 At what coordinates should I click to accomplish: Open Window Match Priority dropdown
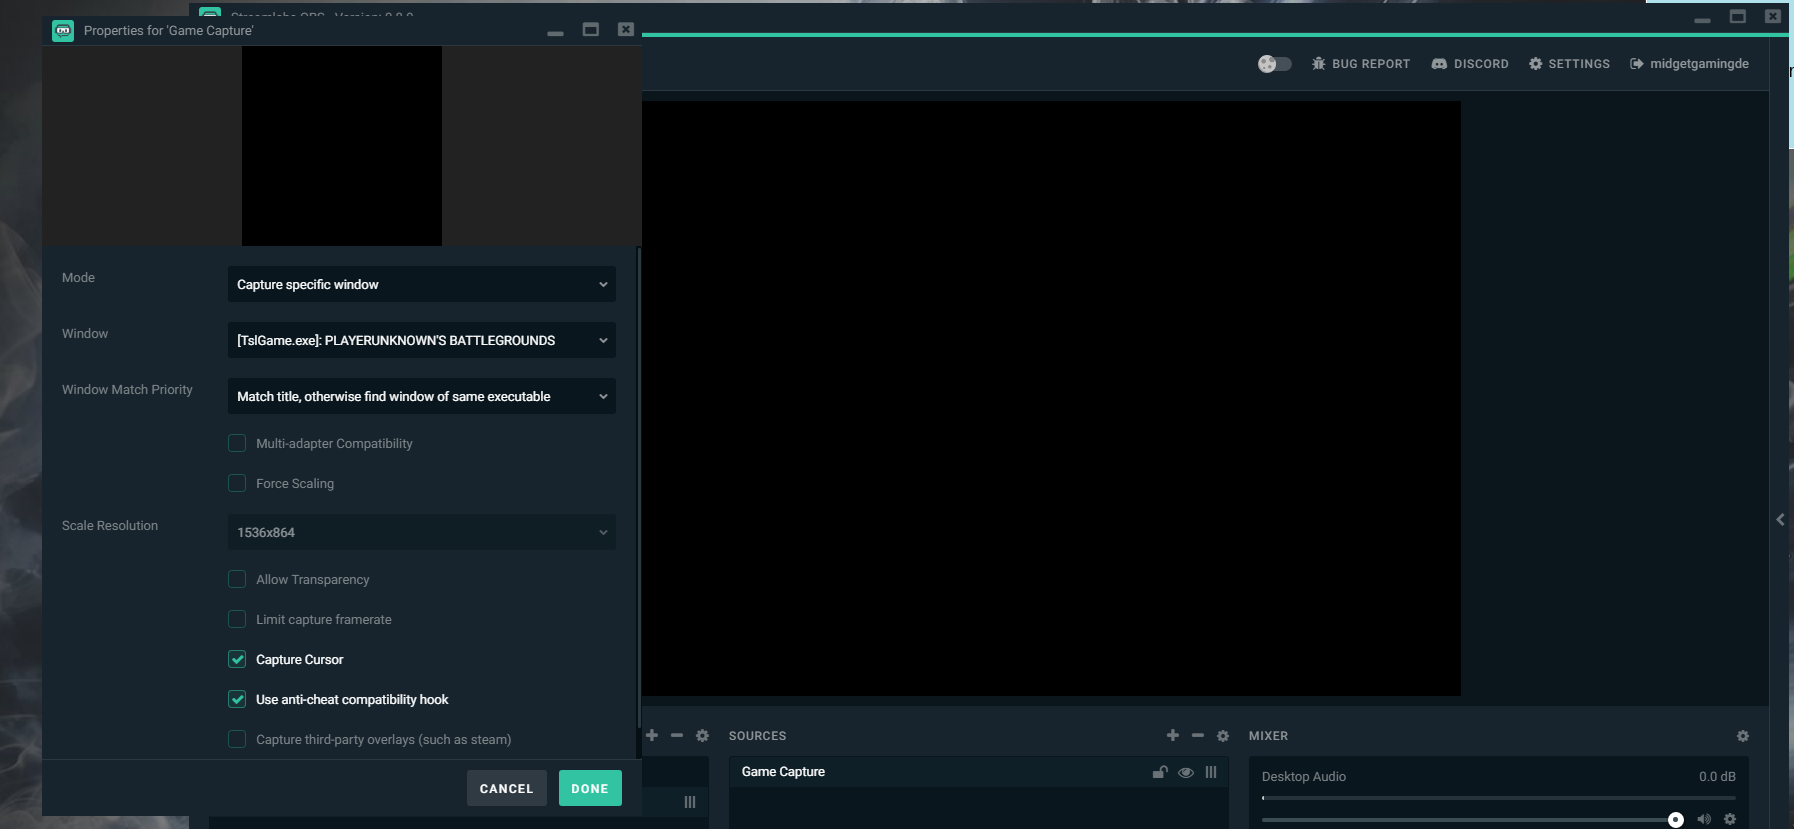coord(421,396)
